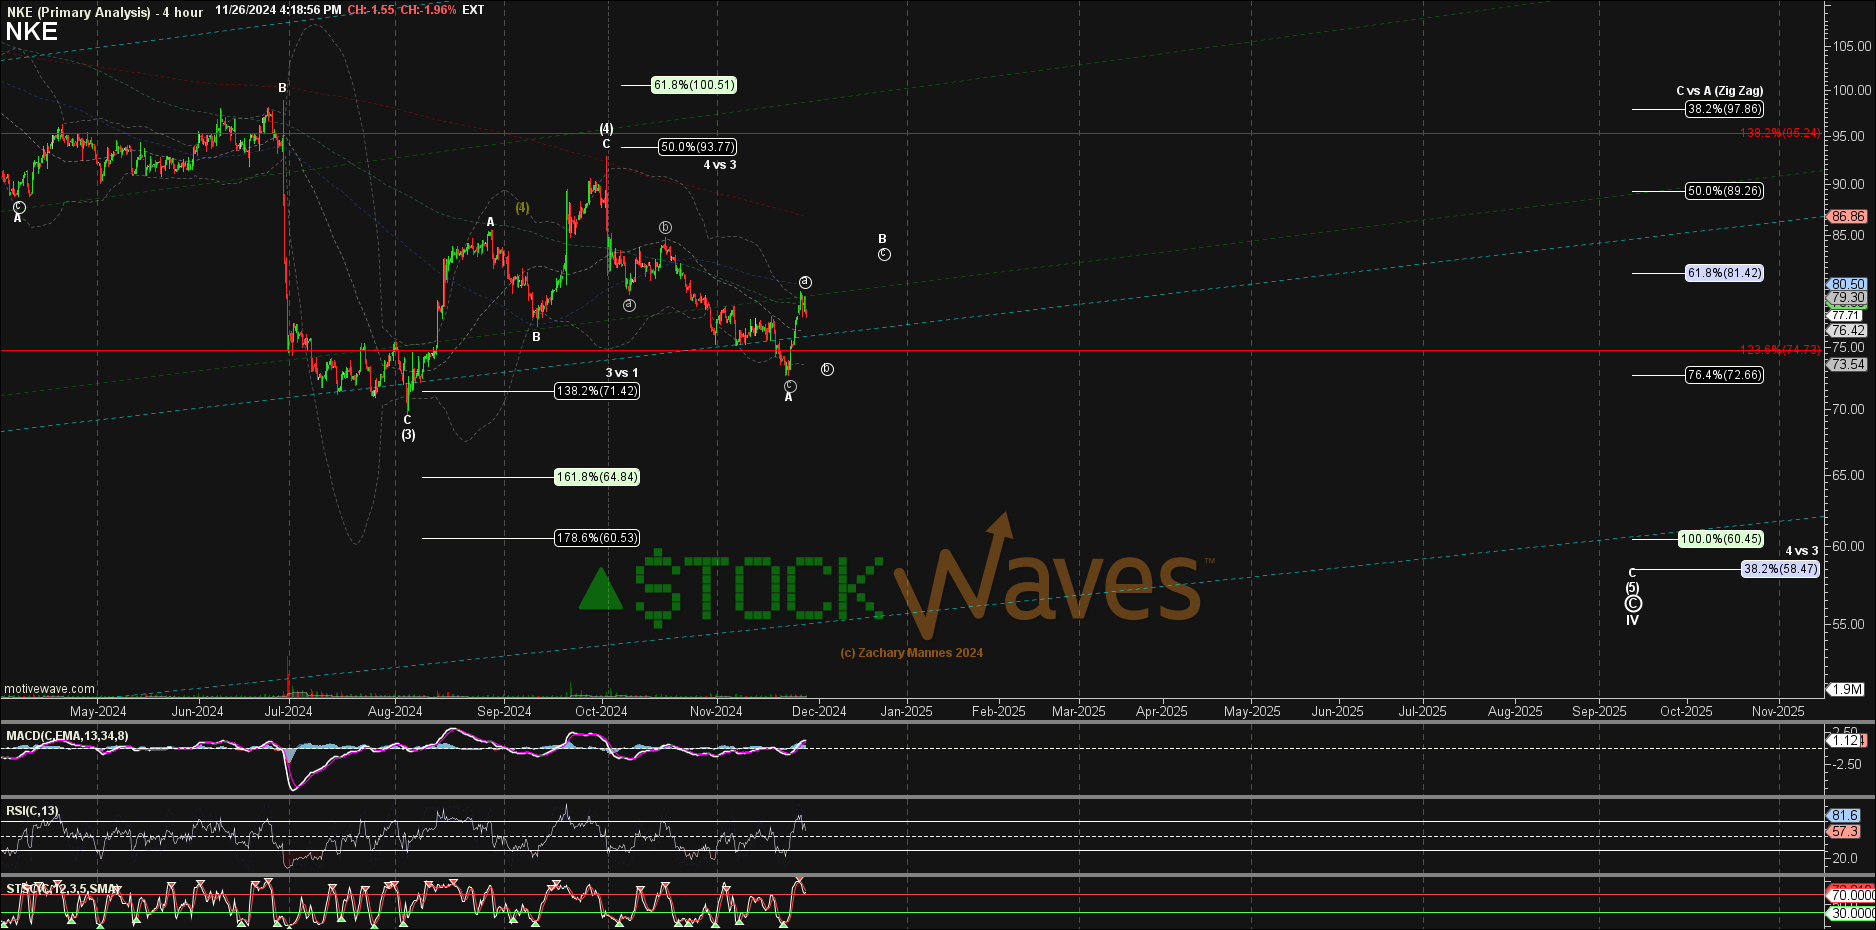
Task: Click the large NKE ticker title
Action: [x=32, y=32]
